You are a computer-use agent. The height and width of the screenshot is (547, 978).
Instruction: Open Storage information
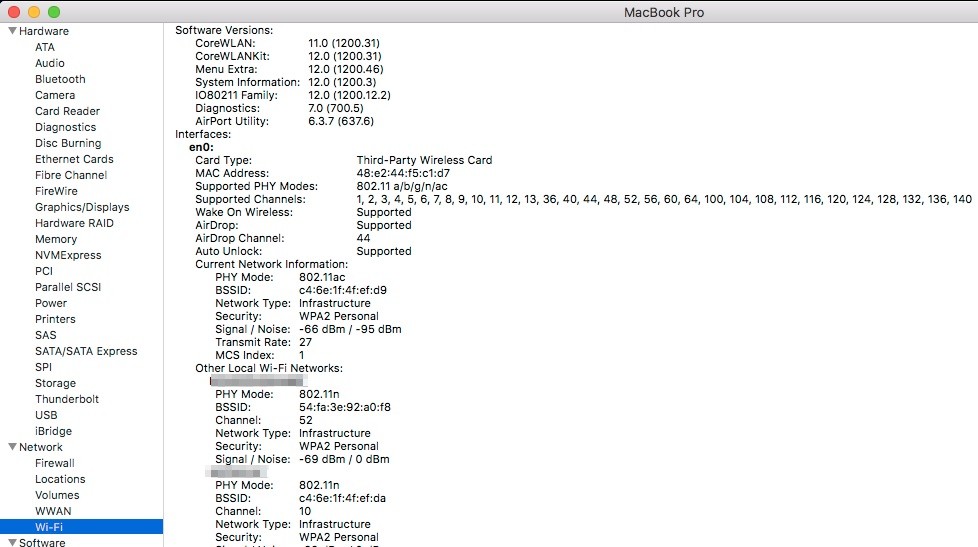click(56, 383)
